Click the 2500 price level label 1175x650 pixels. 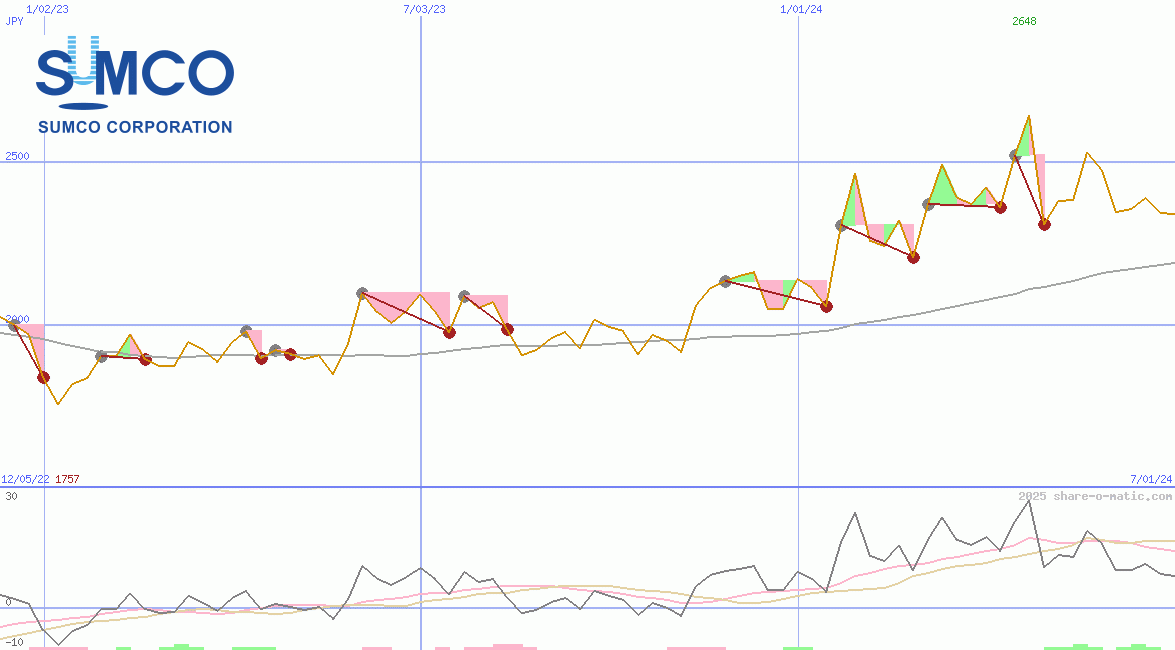pos(17,157)
